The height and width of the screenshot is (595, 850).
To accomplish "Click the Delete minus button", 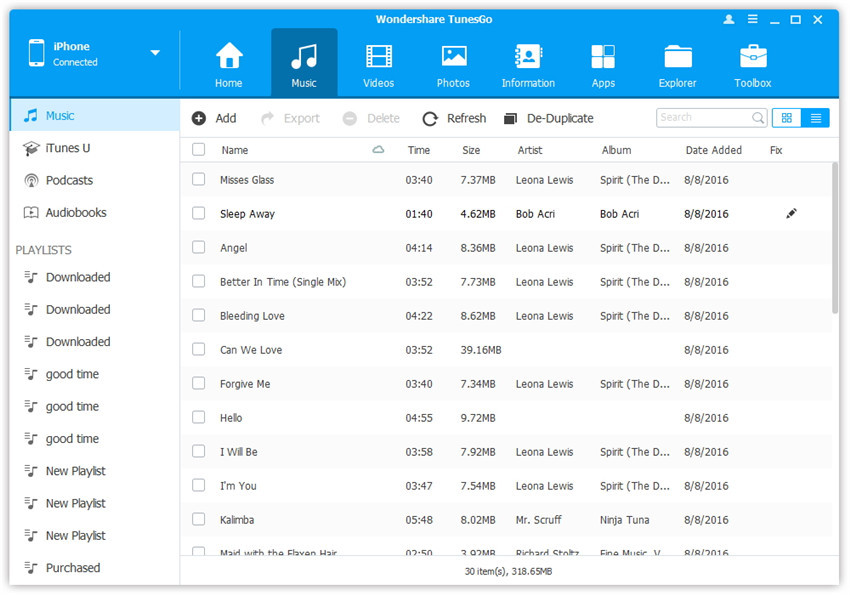I will pyautogui.click(x=371, y=118).
